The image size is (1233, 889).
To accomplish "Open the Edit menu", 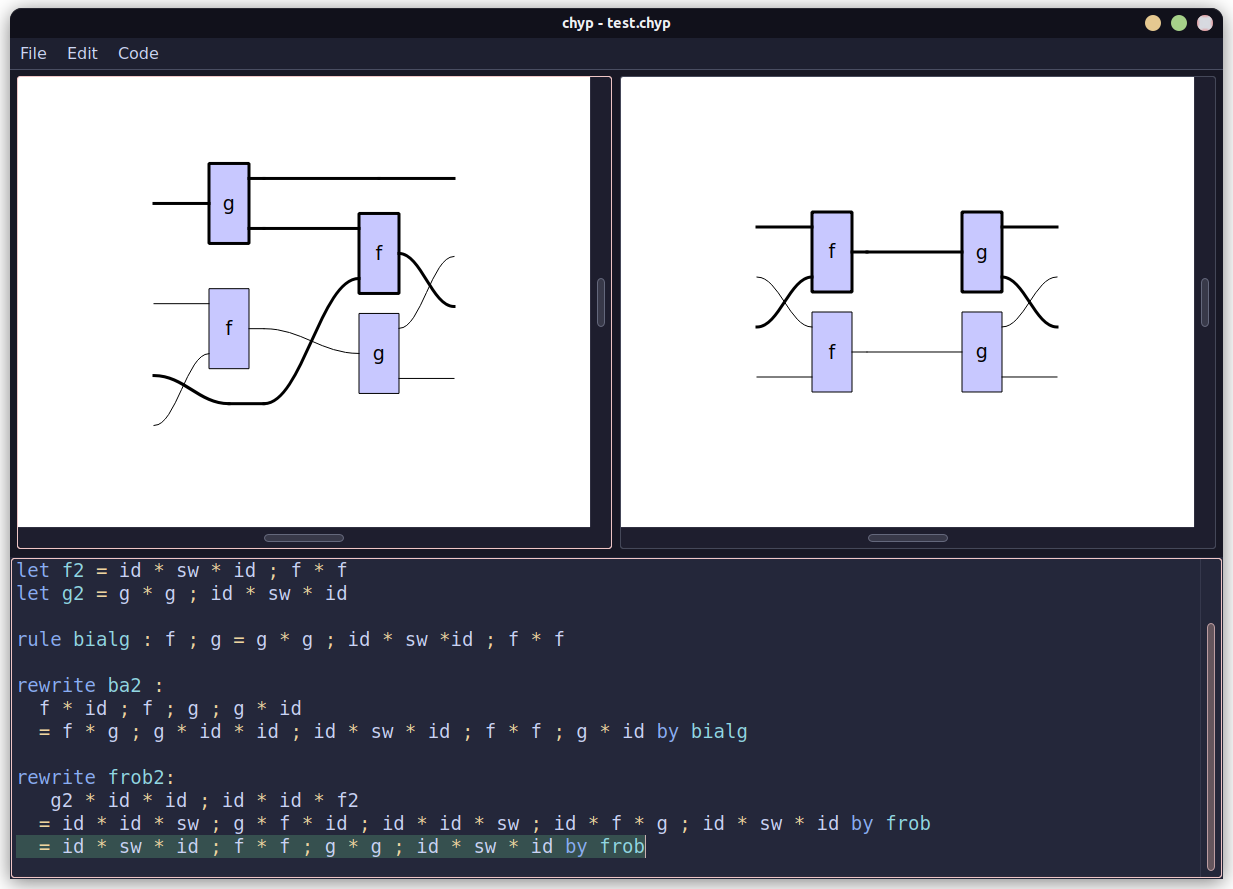I will pos(82,53).
